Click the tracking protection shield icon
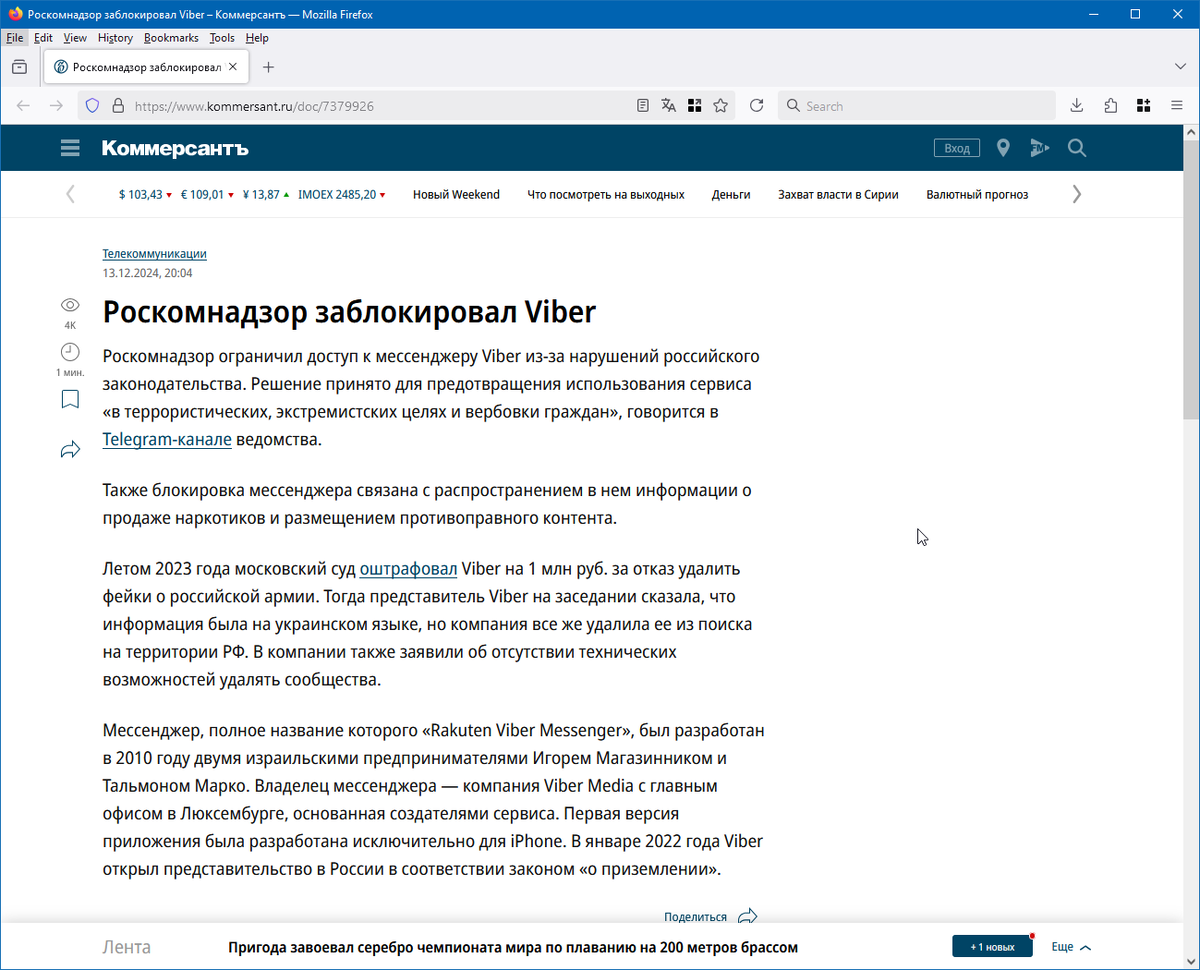 tap(92, 105)
